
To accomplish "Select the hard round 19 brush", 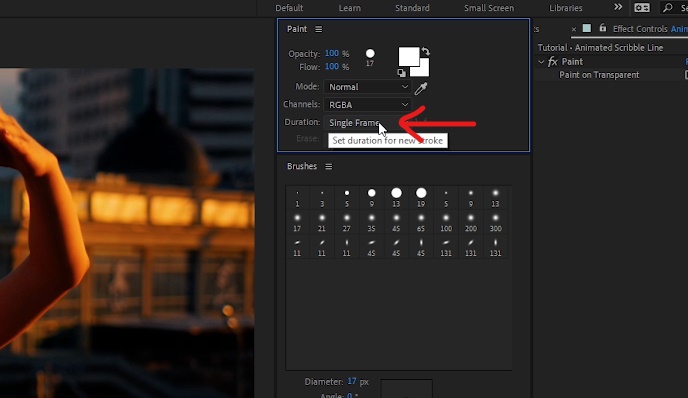I will (x=421, y=197).
